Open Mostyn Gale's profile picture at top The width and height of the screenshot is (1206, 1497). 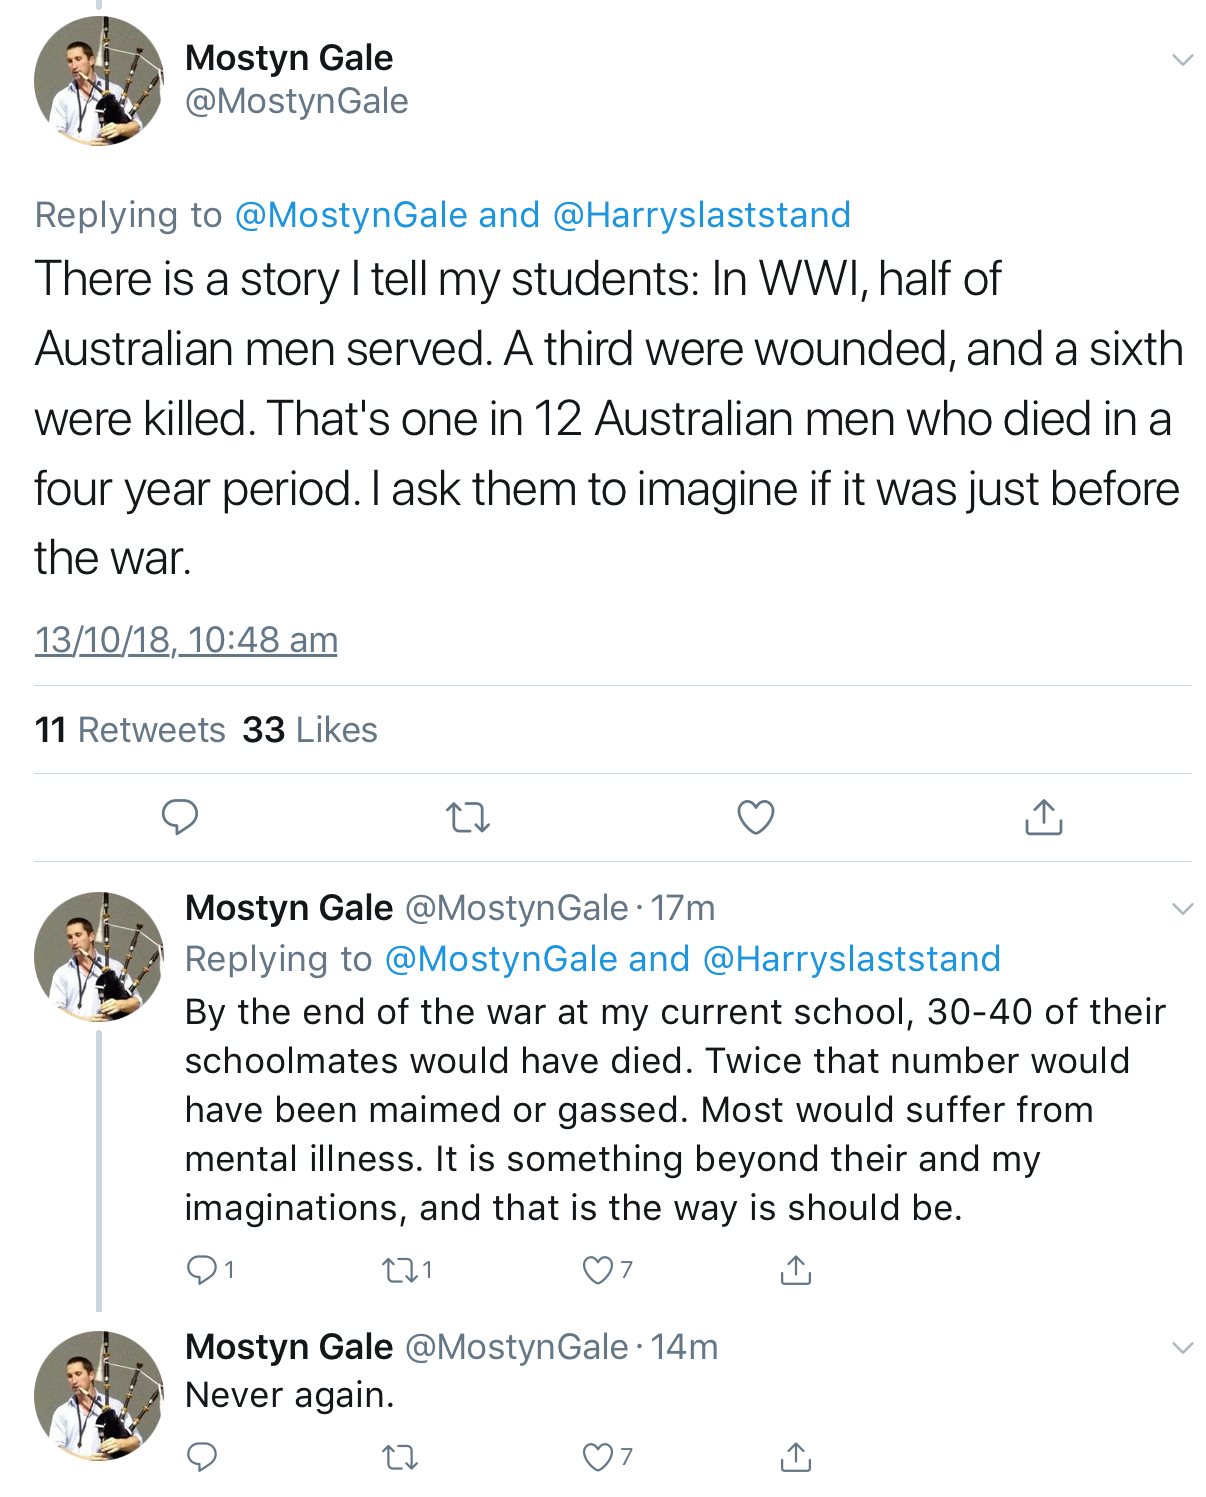pyautogui.click(x=98, y=81)
